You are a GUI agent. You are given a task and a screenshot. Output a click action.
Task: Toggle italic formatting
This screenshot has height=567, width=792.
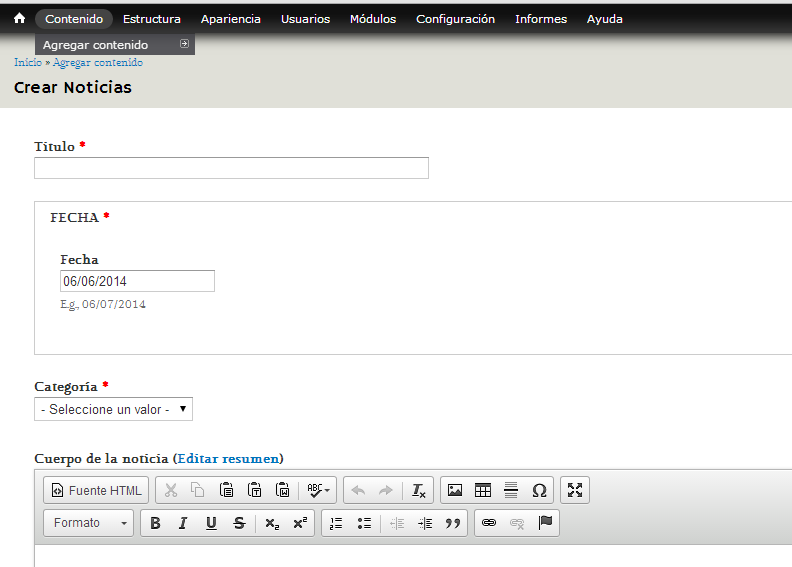(183, 523)
